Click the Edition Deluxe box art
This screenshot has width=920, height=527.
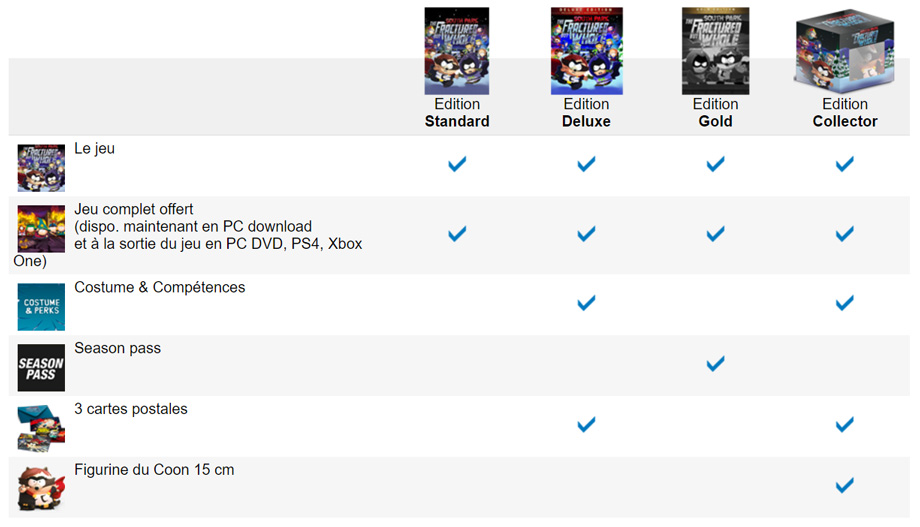[x=586, y=50]
